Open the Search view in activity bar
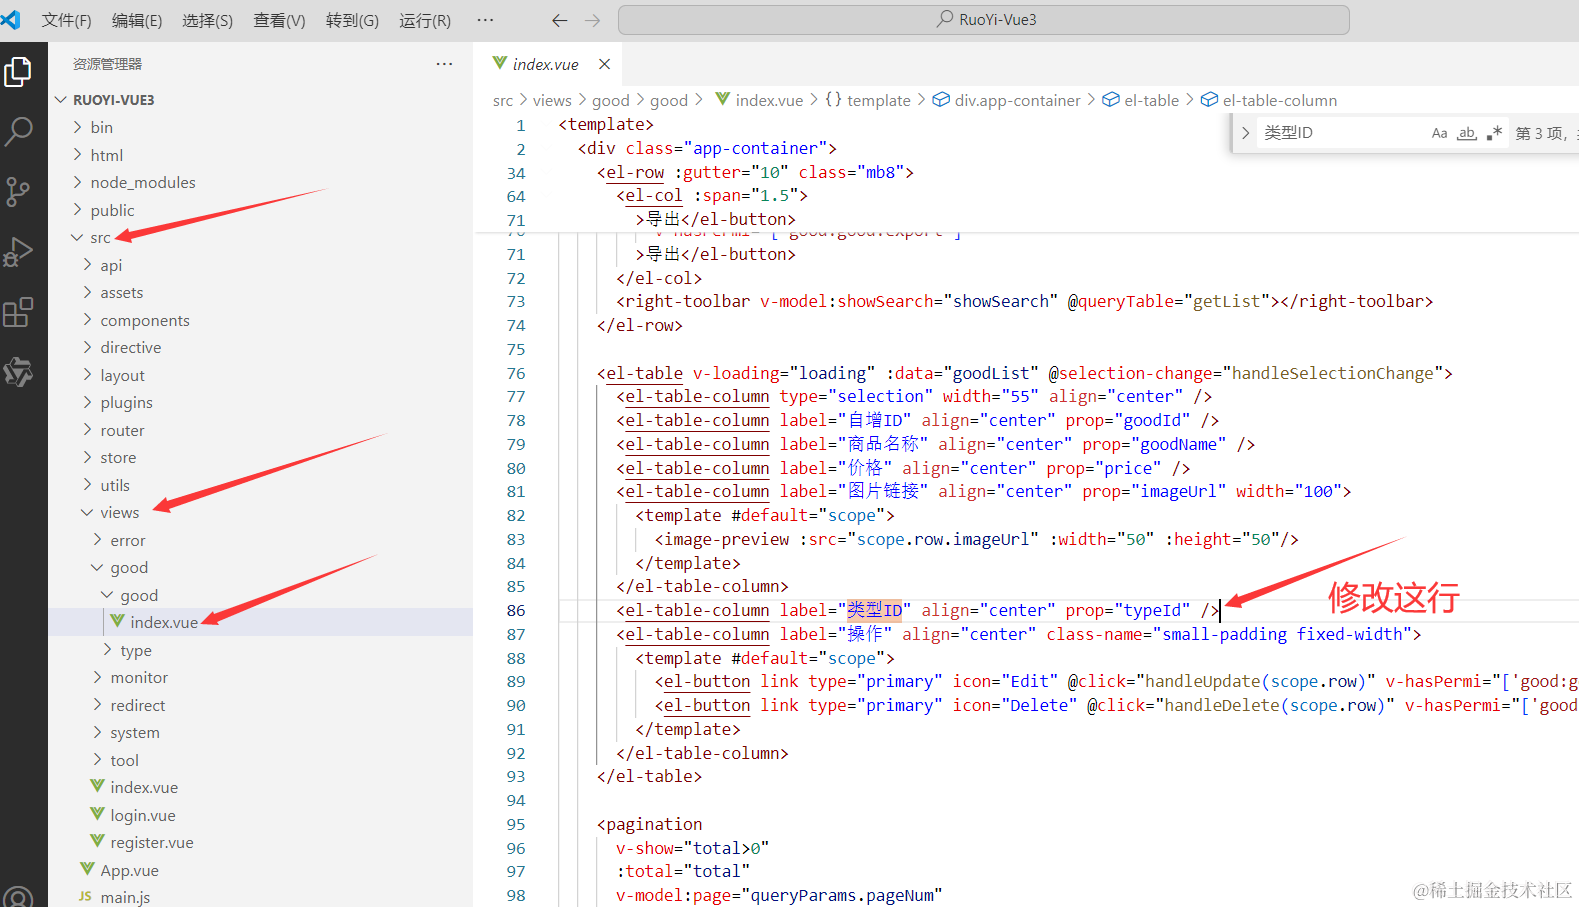Image resolution: width=1579 pixels, height=907 pixels. pos(18,131)
